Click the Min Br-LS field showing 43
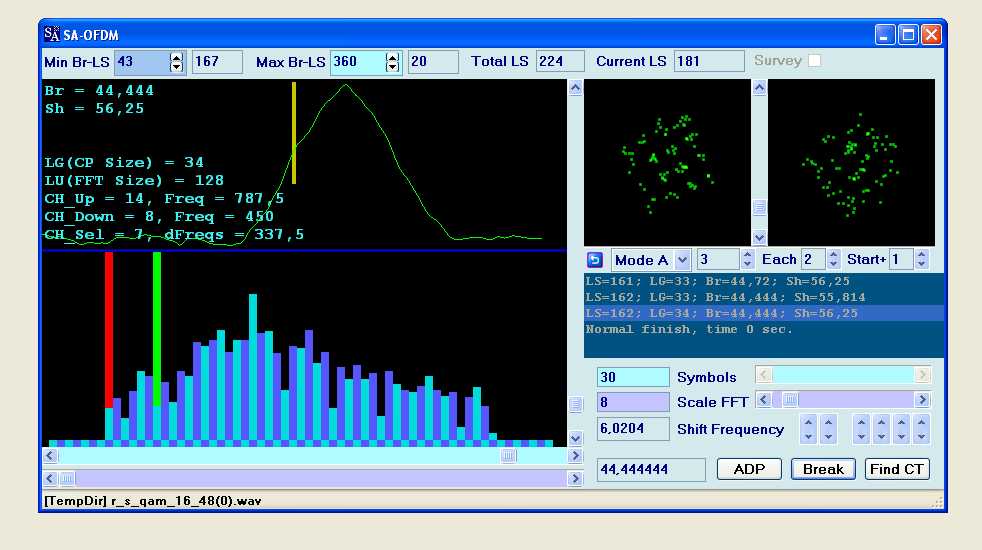Viewport: 982px width, 550px height. click(142, 62)
